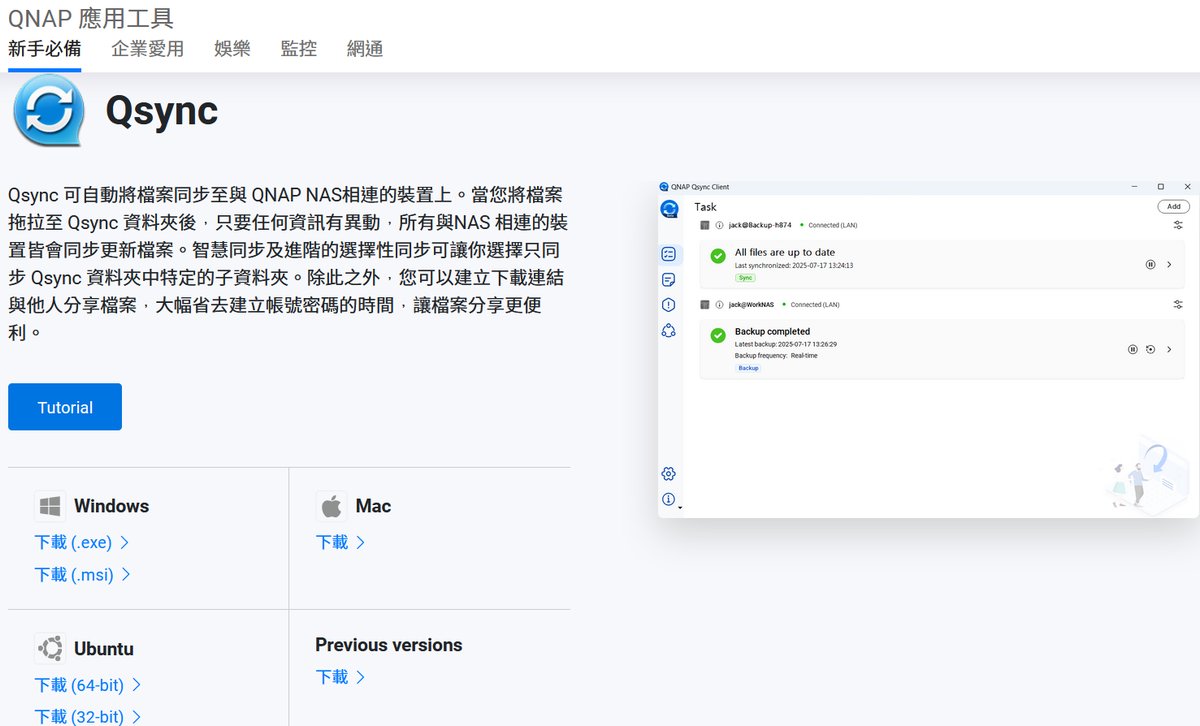1200x726 pixels.
Task: Pause the Sync task
Action: 1151,265
